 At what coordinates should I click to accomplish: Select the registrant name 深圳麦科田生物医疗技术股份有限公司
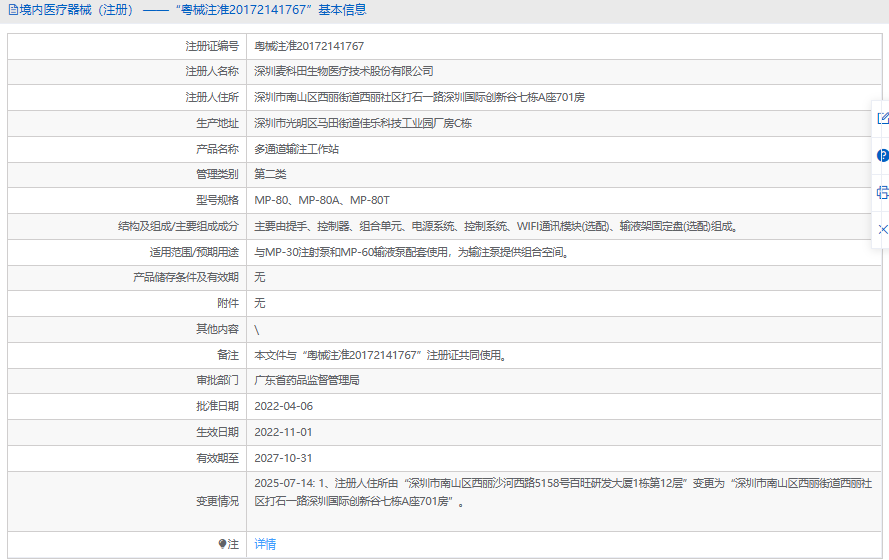pos(344,71)
